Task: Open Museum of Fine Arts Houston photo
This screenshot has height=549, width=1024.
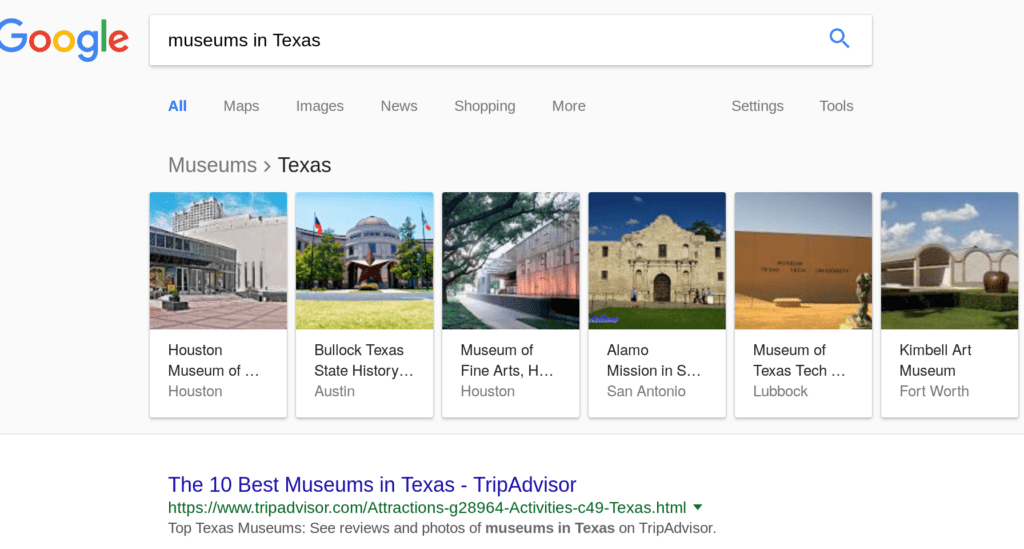Action: point(511,260)
